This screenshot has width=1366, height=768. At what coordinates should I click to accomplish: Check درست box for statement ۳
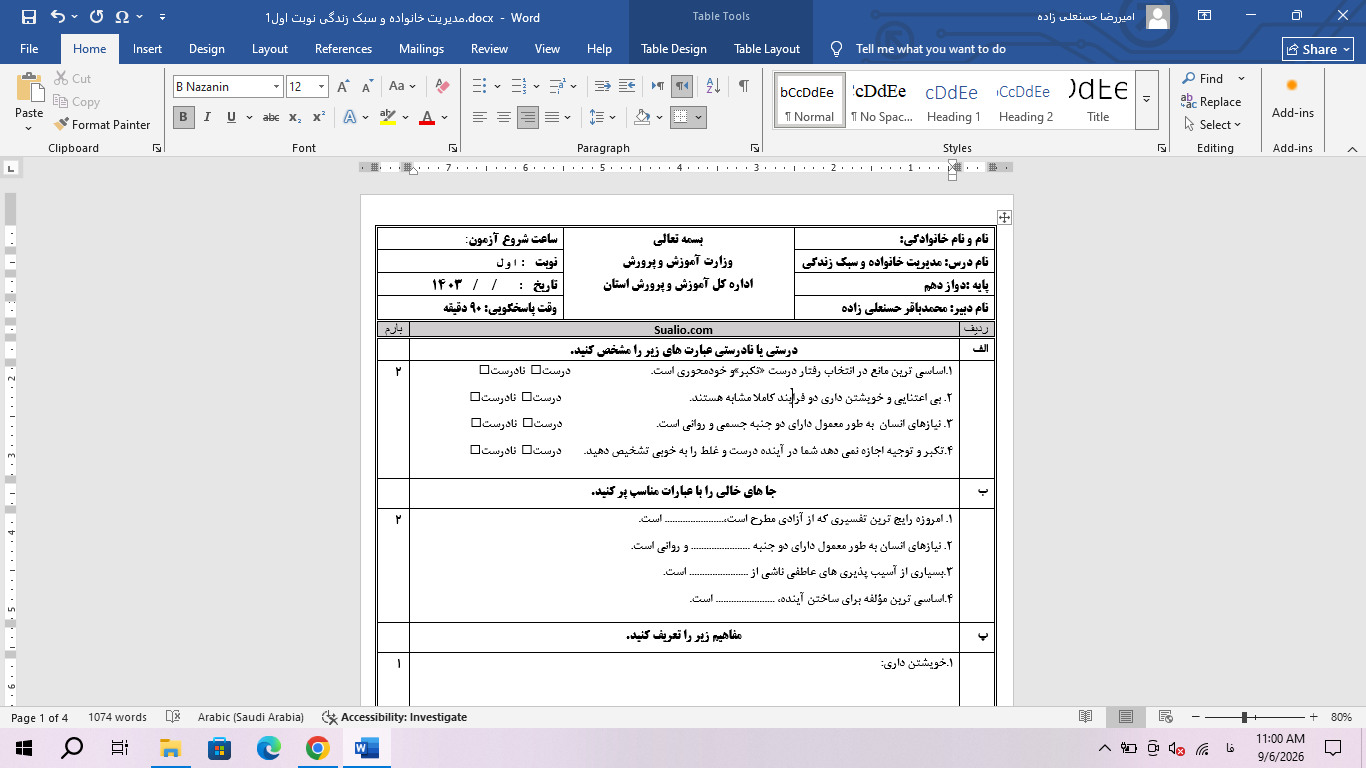pyautogui.click(x=527, y=423)
